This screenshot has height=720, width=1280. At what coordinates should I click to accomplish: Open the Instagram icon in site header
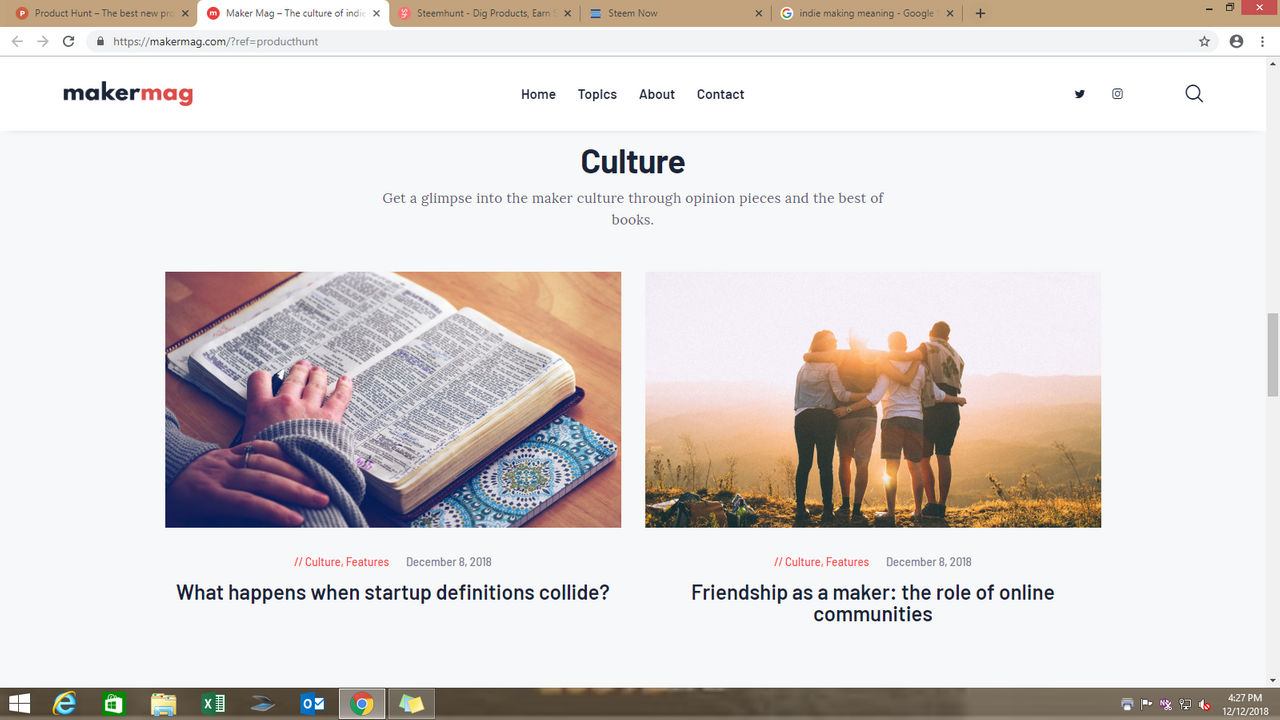(1117, 94)
